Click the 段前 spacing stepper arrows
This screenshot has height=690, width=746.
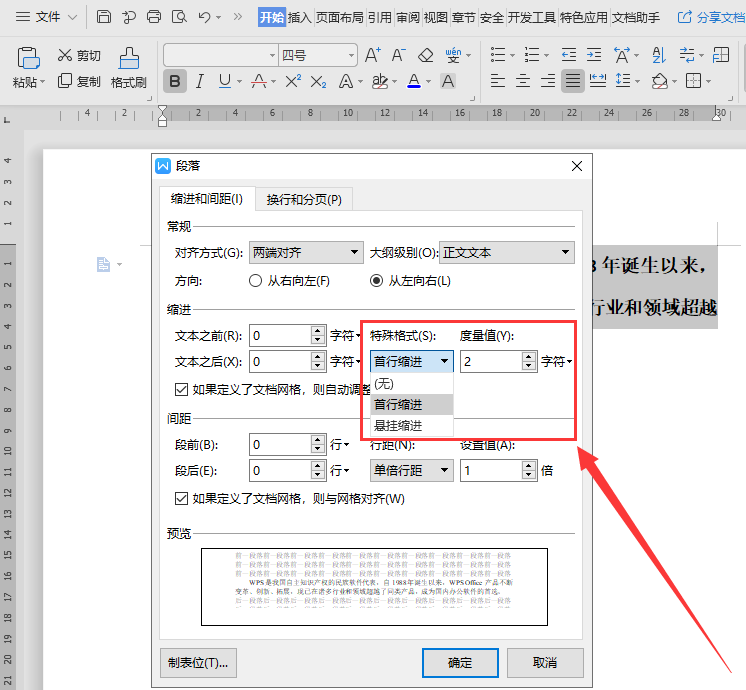[318, 444]
